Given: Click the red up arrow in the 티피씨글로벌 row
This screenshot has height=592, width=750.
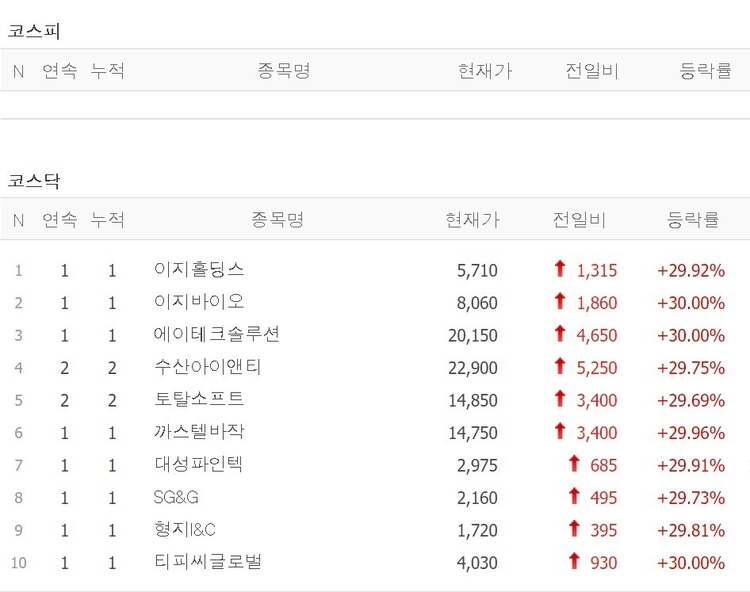Looking at the screenshot, I should click(x=574, y=562).
